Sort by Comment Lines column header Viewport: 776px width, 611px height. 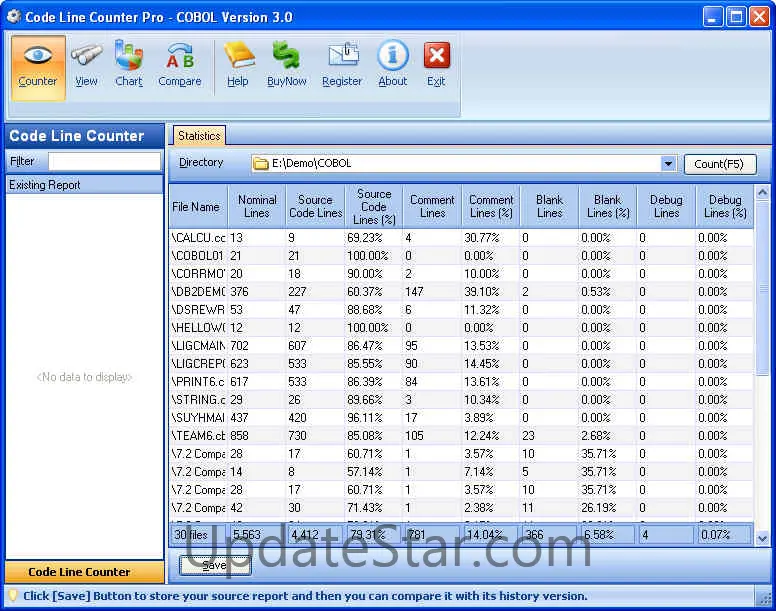pyautogui.click(x=432, y=206)
